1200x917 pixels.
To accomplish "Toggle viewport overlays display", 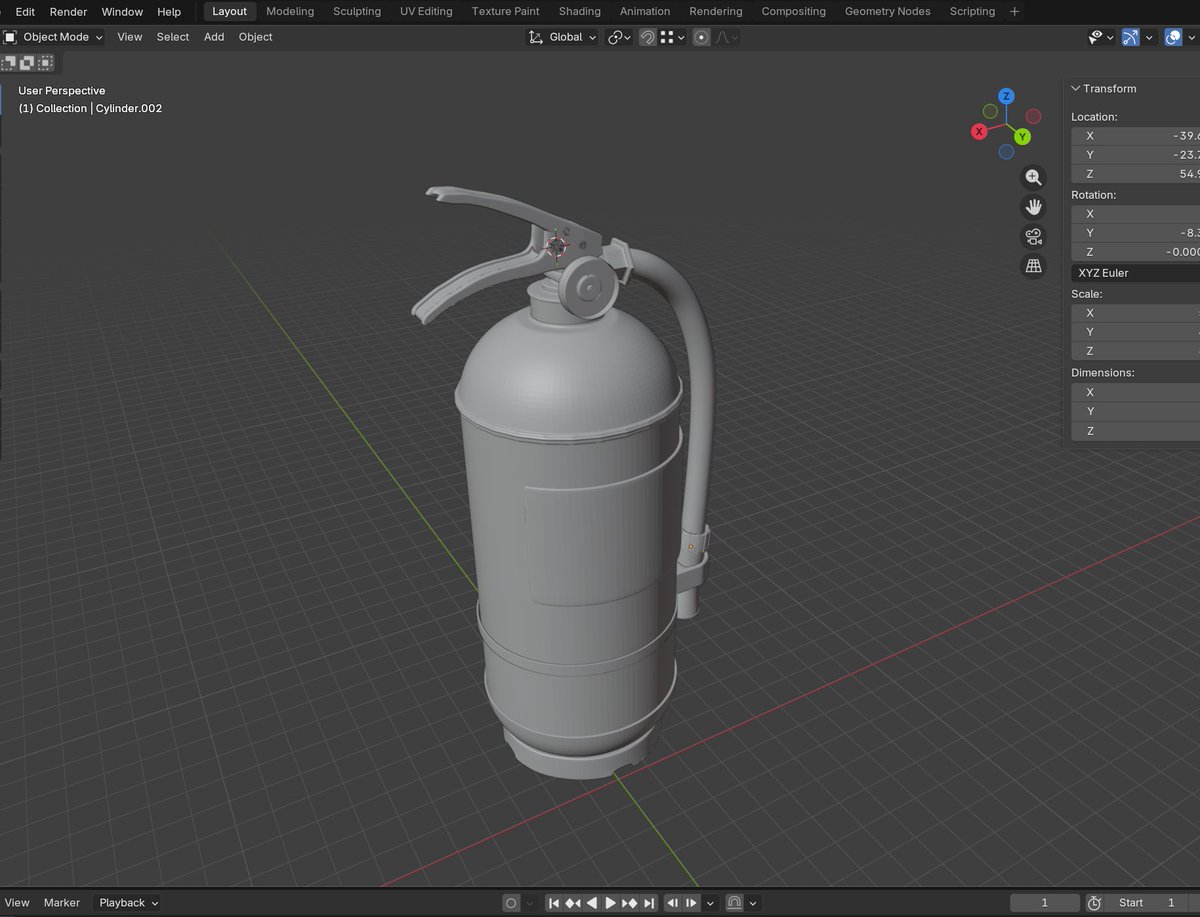I will tap(1174, 37).
